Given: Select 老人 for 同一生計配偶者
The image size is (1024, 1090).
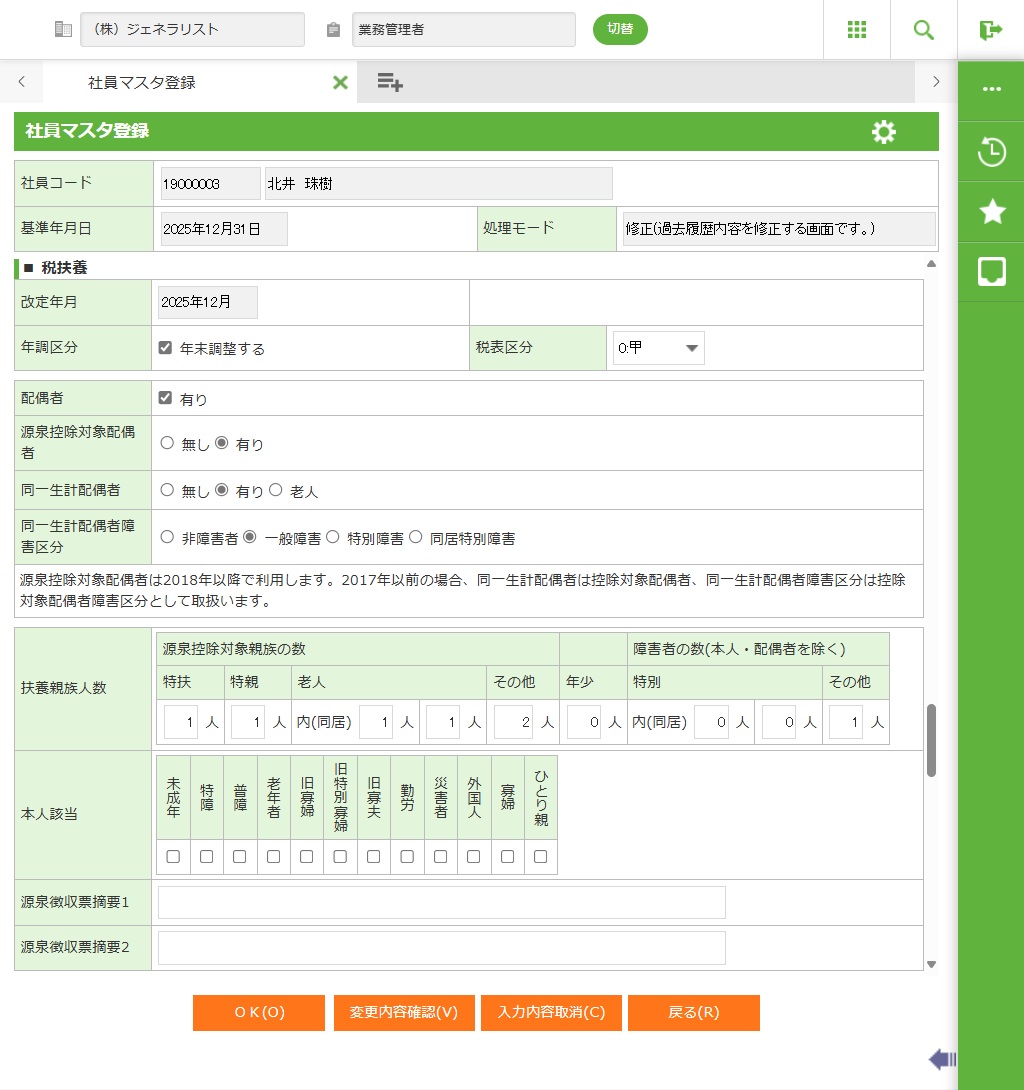Looking at the screenshot, I should click(276, 491).
